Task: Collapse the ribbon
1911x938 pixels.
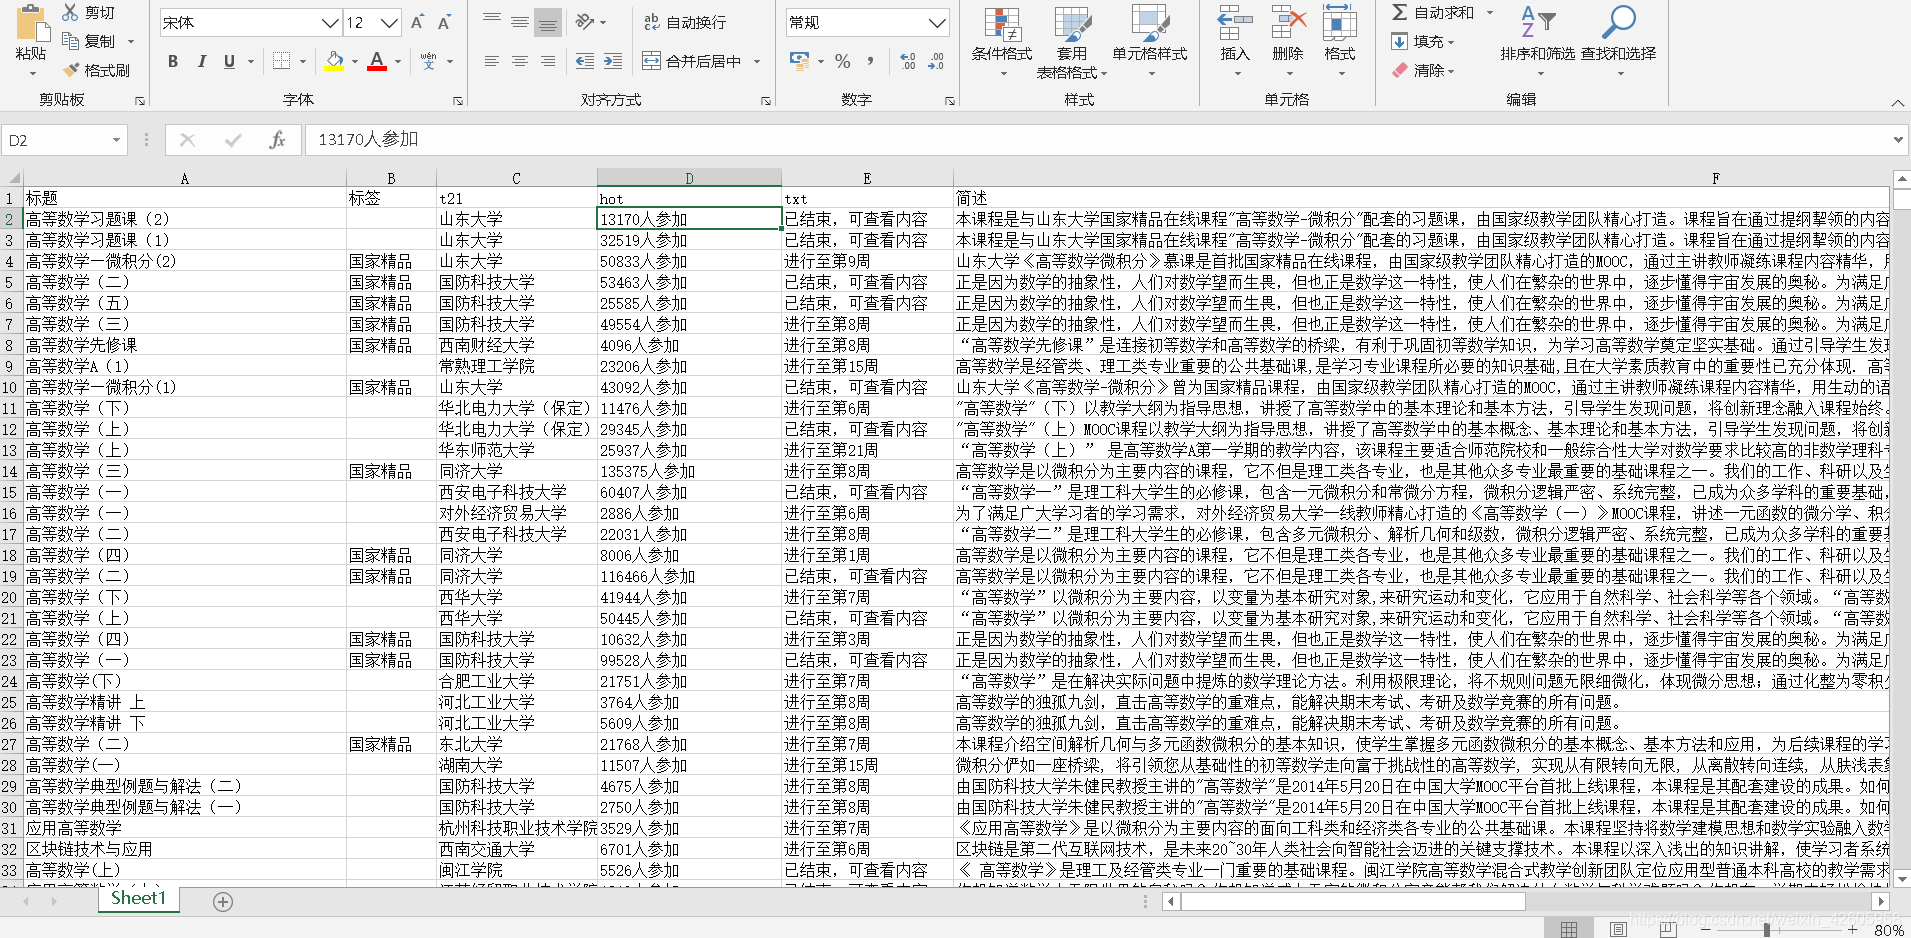Action: tap(1897, 102)
